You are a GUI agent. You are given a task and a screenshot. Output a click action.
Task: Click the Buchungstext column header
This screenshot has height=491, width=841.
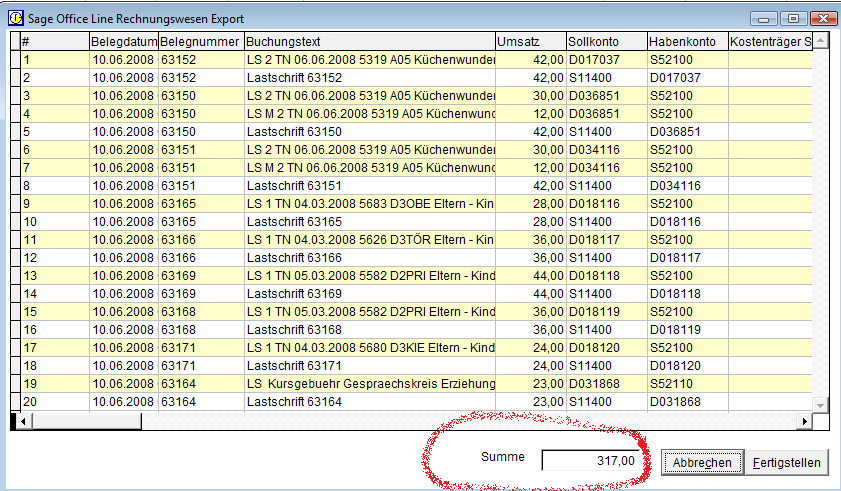point(370,41)
